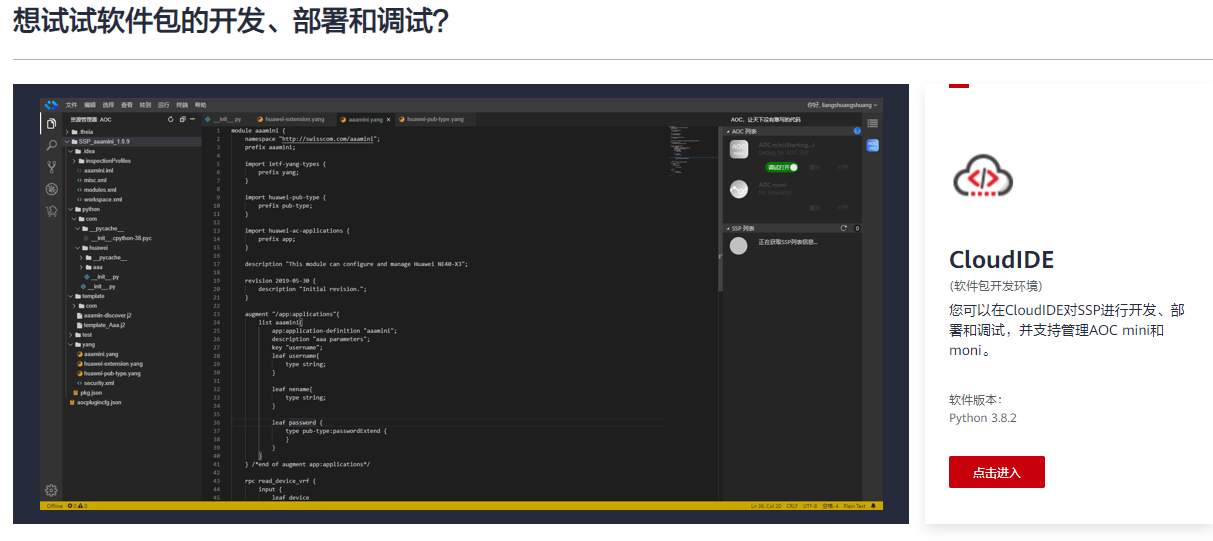The width and height of the screenshot is (1213, 541).
Task: Click the minus icon in explorer header
Action: (193, 119)
